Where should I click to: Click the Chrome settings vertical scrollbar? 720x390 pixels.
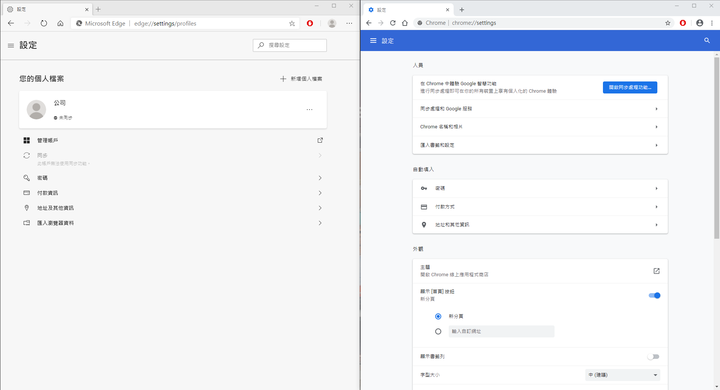(716, 147)
